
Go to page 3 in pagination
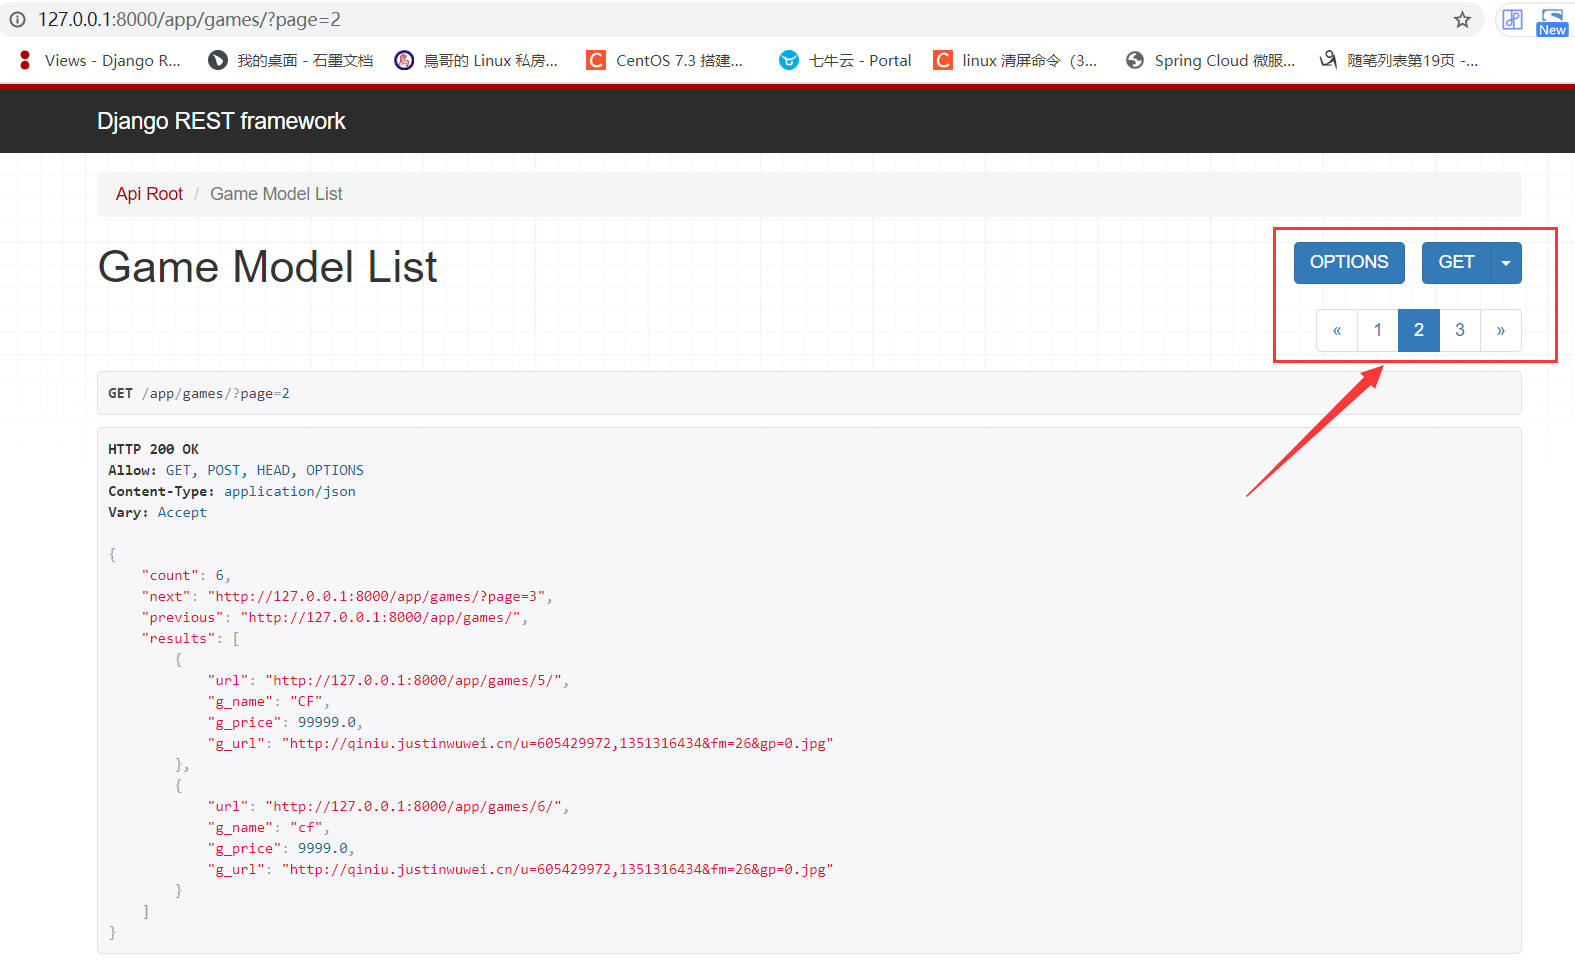tap(1460, 330)
